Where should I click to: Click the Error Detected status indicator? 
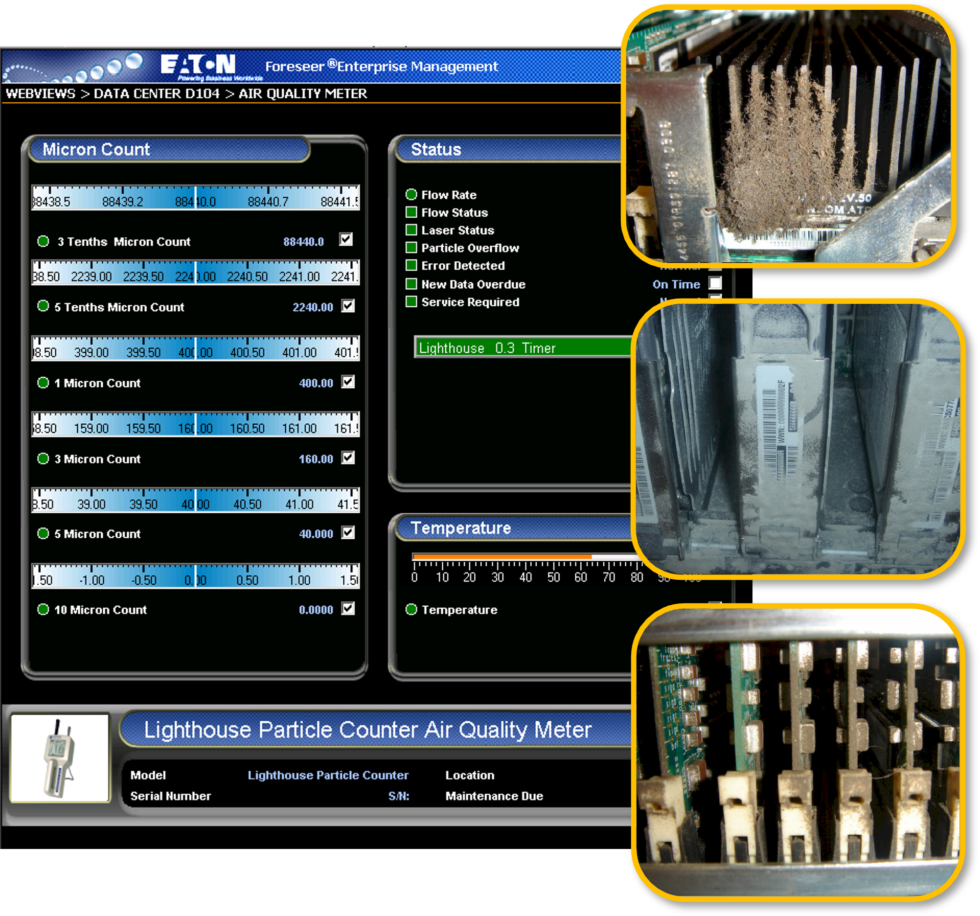[410, 266]
